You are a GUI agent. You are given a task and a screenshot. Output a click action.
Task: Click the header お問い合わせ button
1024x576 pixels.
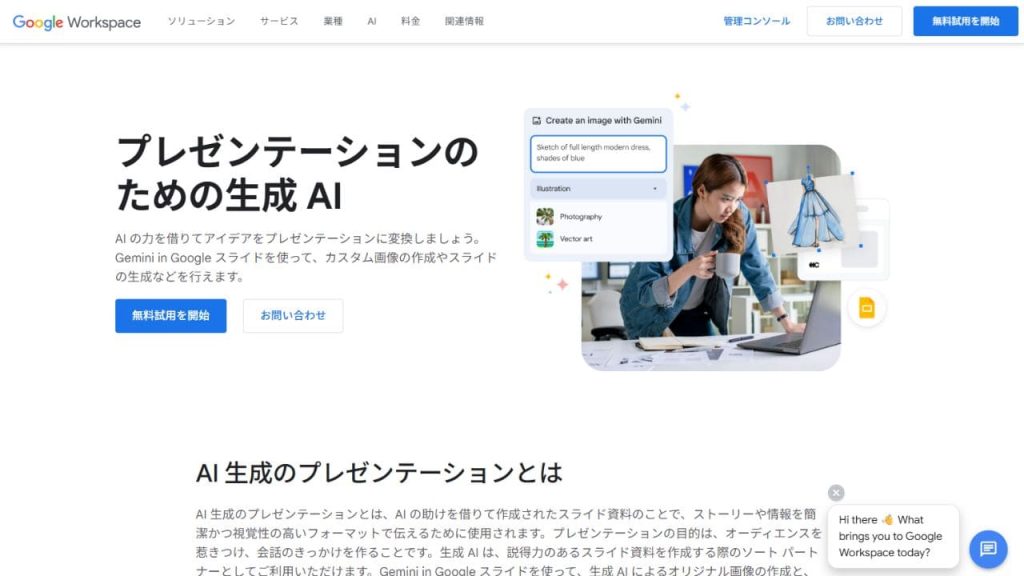pyautogui.click(x=854, y=22)
